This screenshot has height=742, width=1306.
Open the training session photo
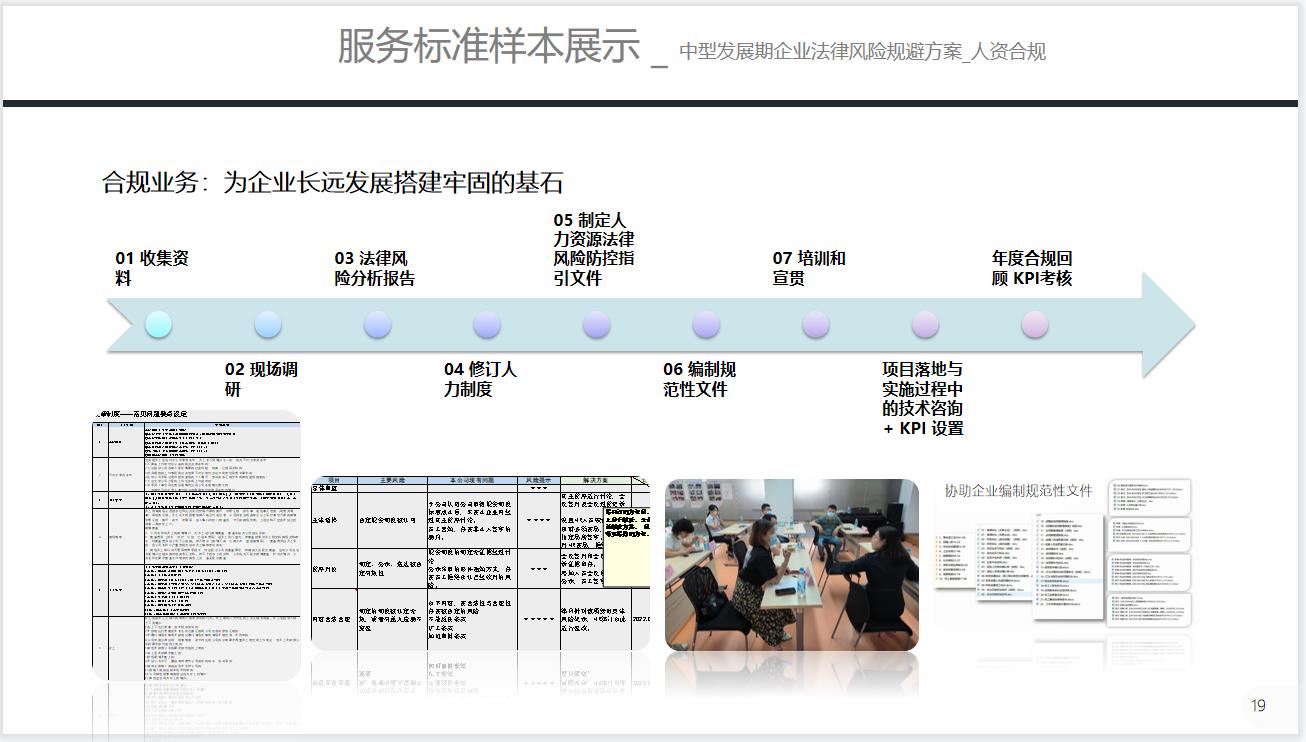click(791, 564)
